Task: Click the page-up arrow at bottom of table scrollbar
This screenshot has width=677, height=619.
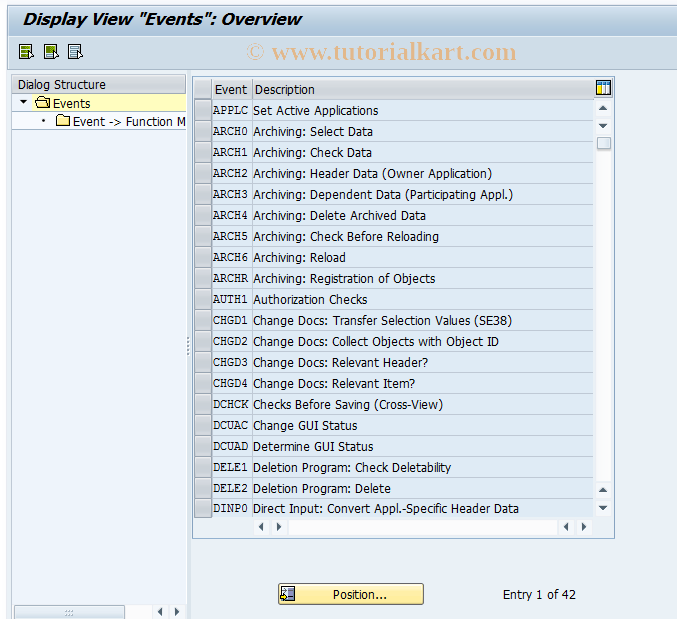Action: coord(603,490)
